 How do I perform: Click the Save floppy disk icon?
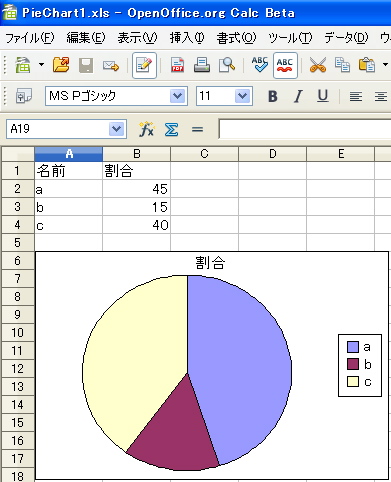point(86,65)
